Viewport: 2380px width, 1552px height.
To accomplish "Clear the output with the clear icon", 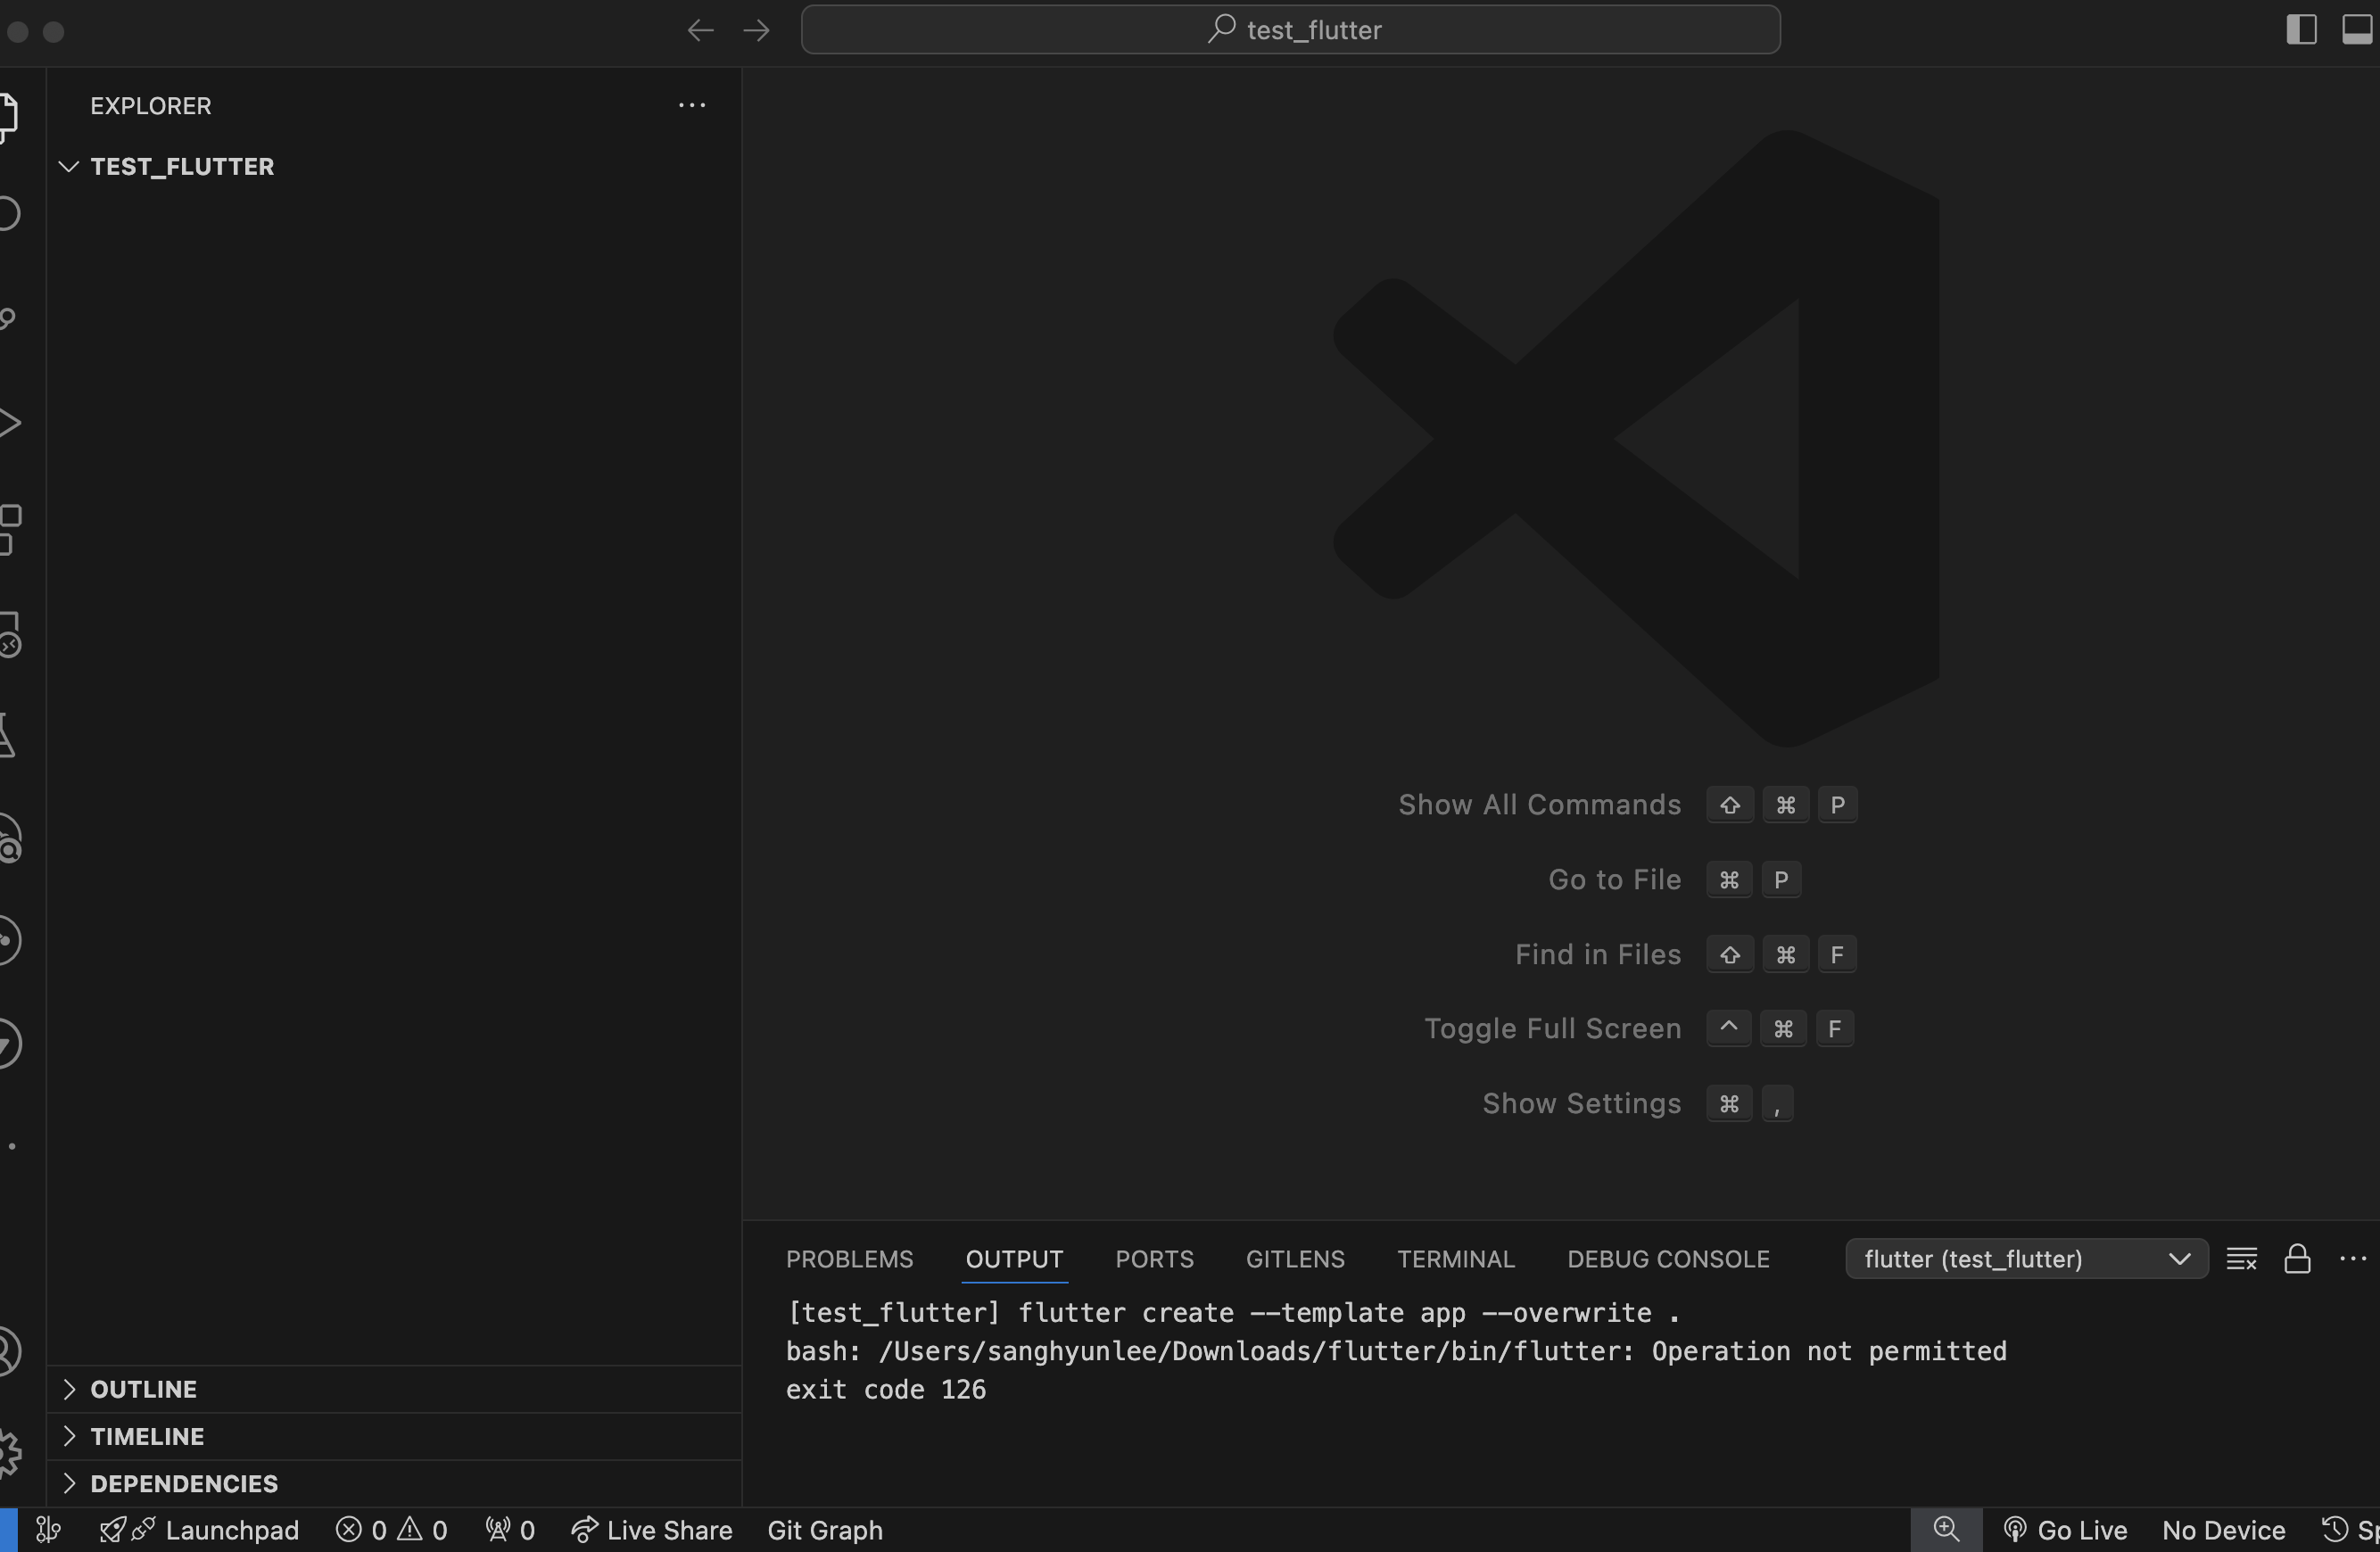I will (x=2241, y=1259).
